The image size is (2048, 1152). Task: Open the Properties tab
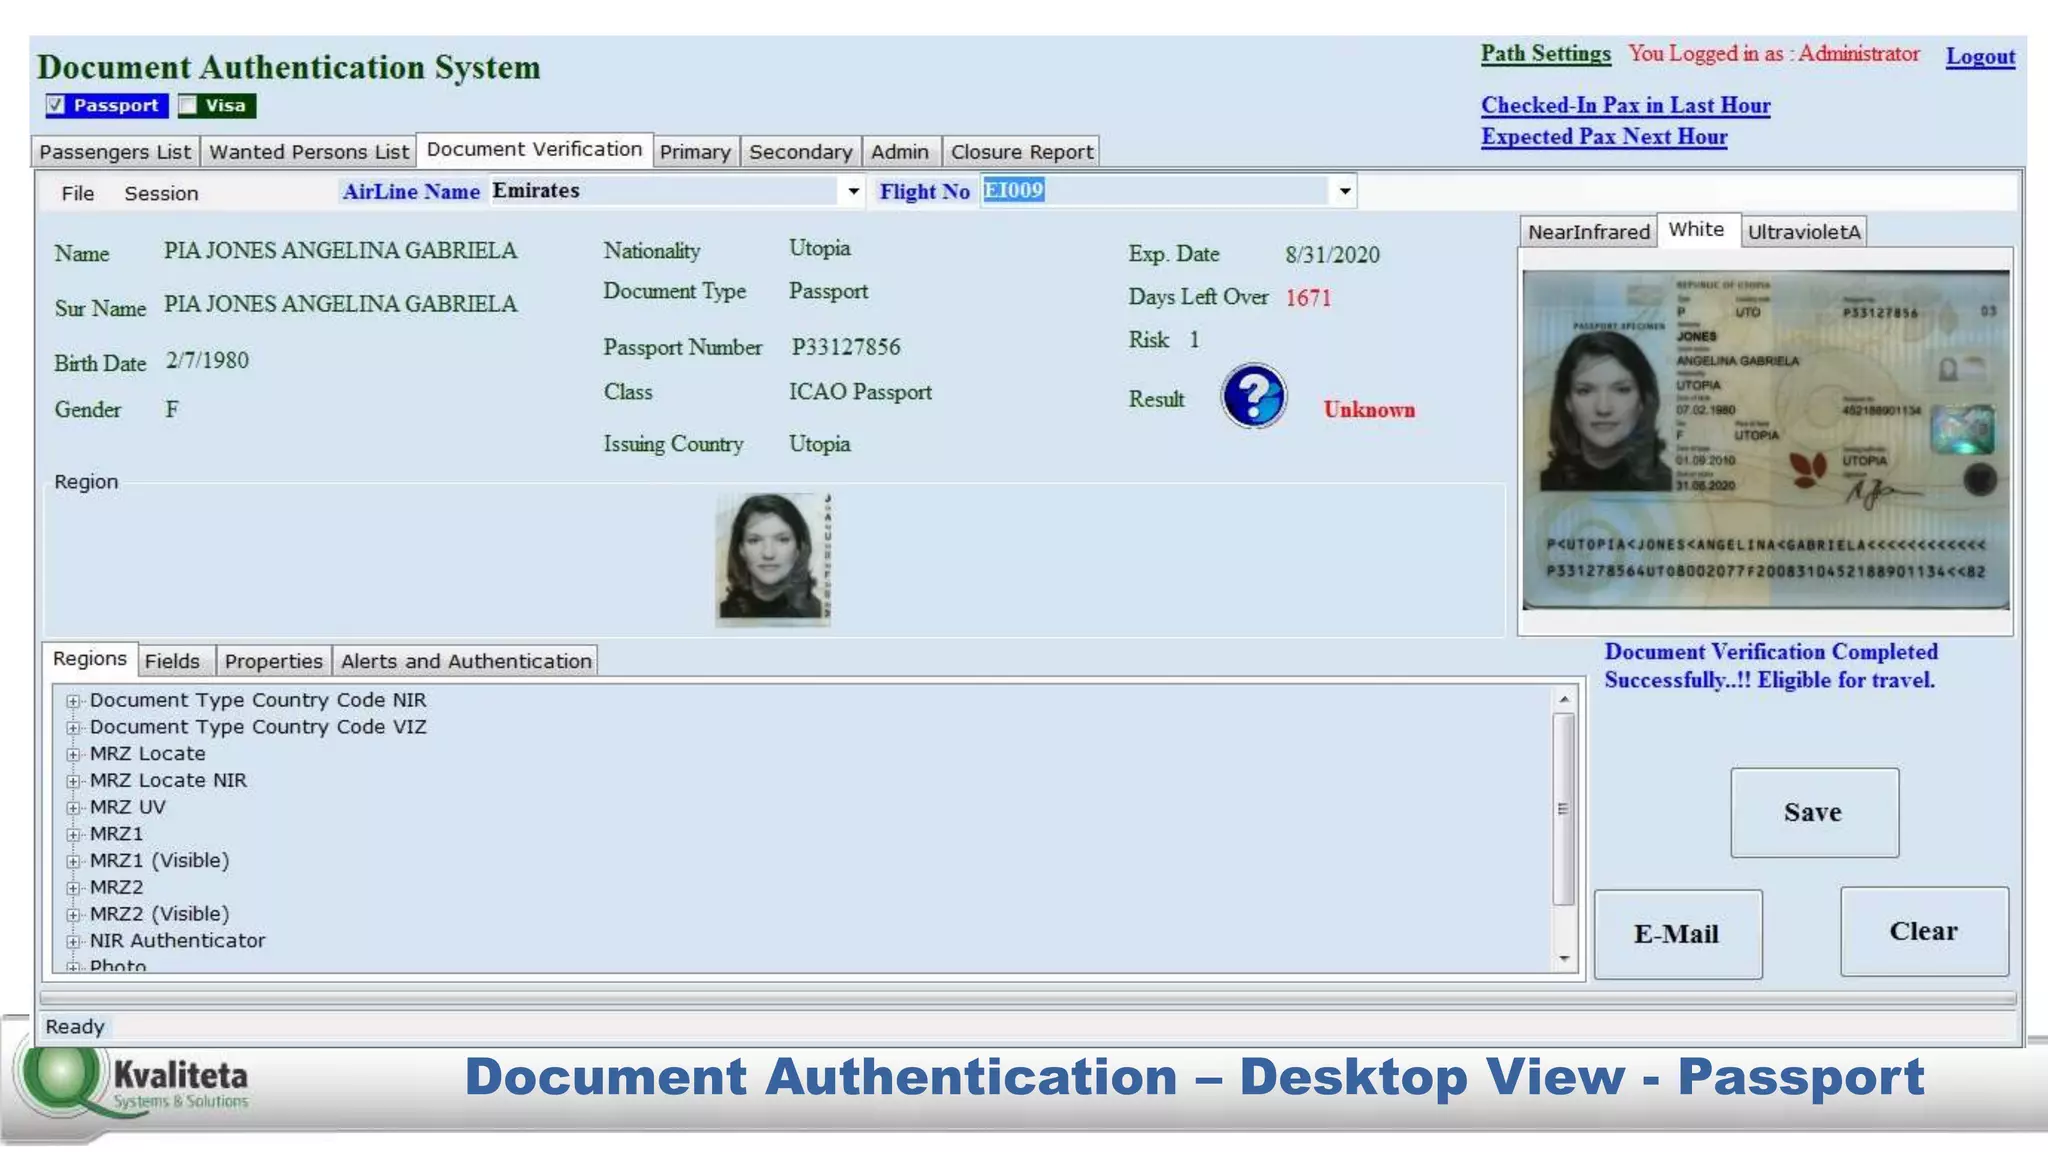[273, 661]
